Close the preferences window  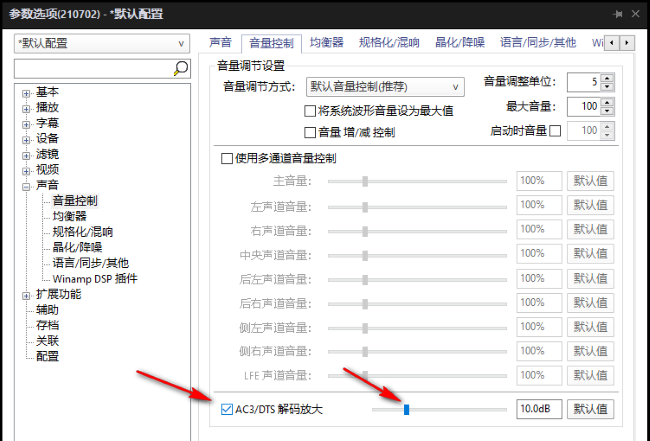coord(633,14)
